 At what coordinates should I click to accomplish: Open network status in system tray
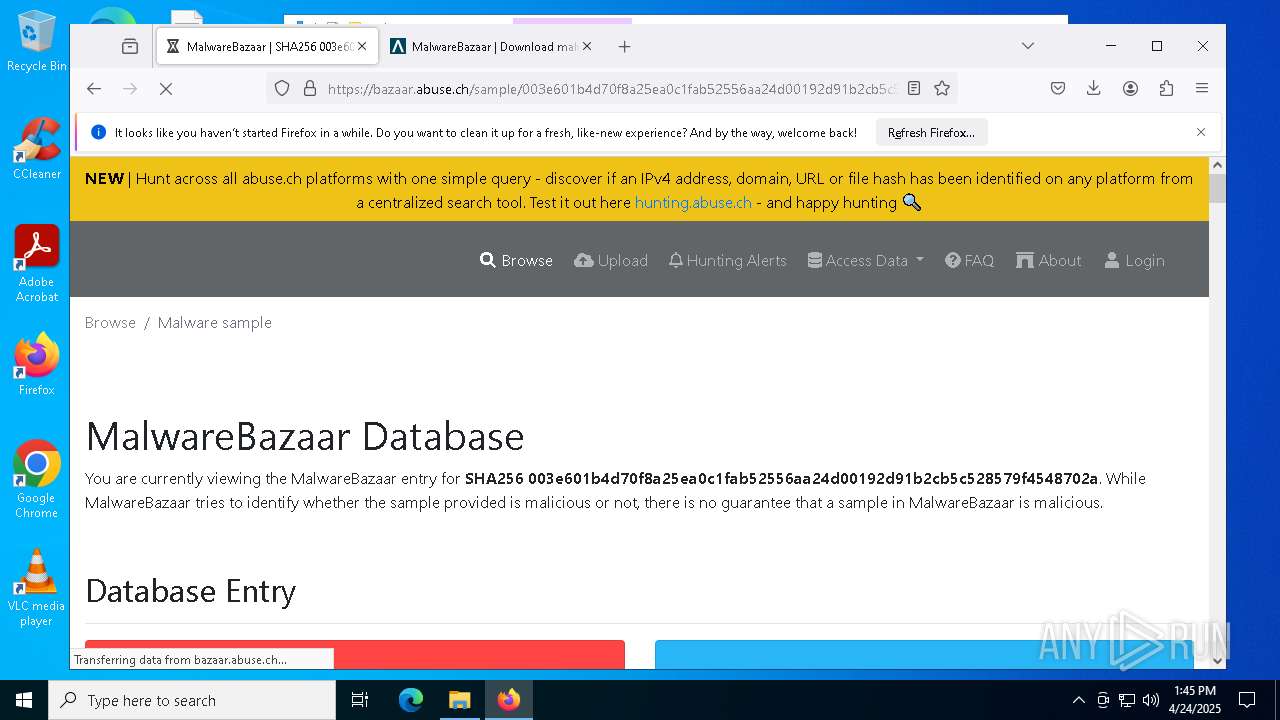1127,700
